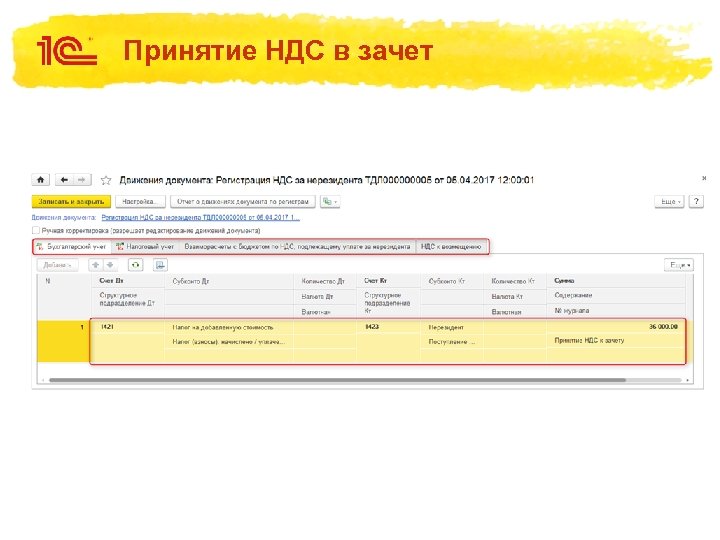720x540 pixels.
Task: Click the right arrow of horizontal scrollbar
Action: pos(687,380)
